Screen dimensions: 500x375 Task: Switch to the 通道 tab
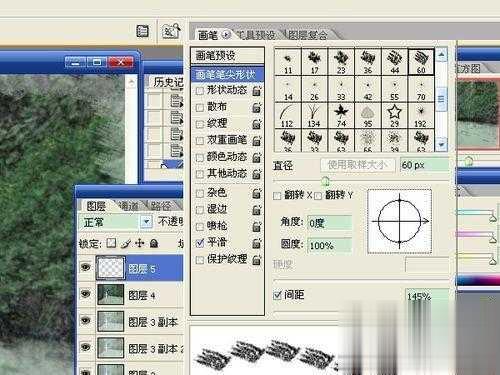pyautogui.click(x=128, y=206)
